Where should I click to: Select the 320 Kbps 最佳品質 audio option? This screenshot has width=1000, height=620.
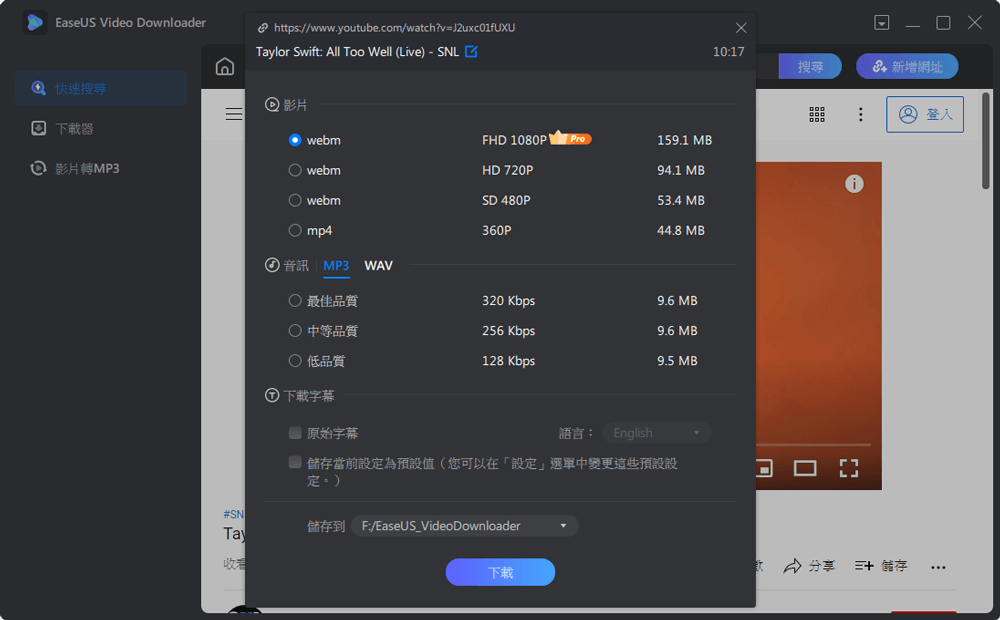(295, 300)
